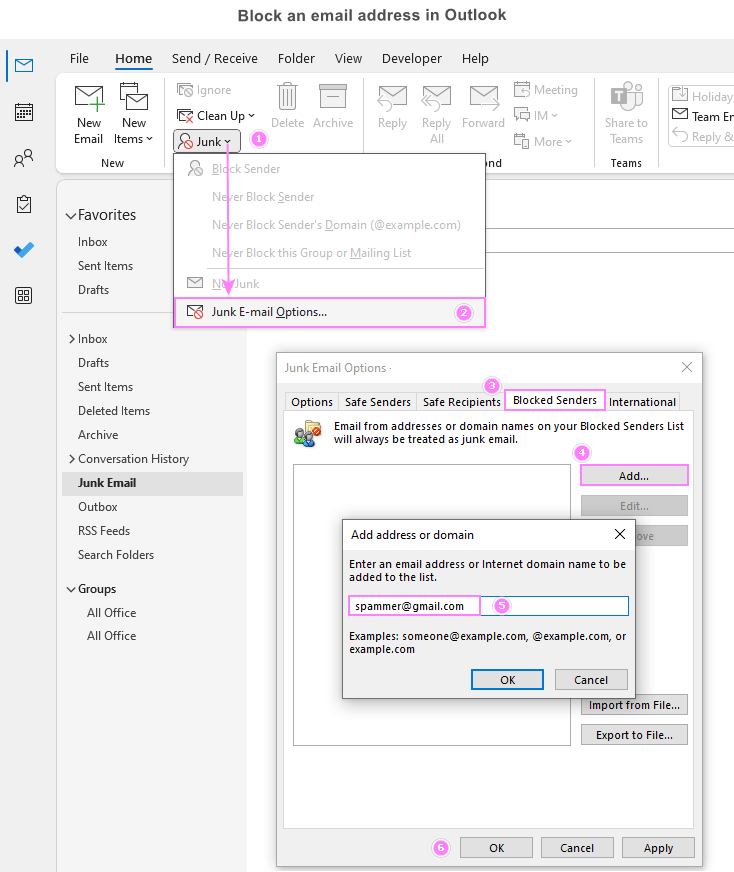734x872 pixels.
Task: Open More Apps grid icon in sidebar
Action: (x=24, y=295)
